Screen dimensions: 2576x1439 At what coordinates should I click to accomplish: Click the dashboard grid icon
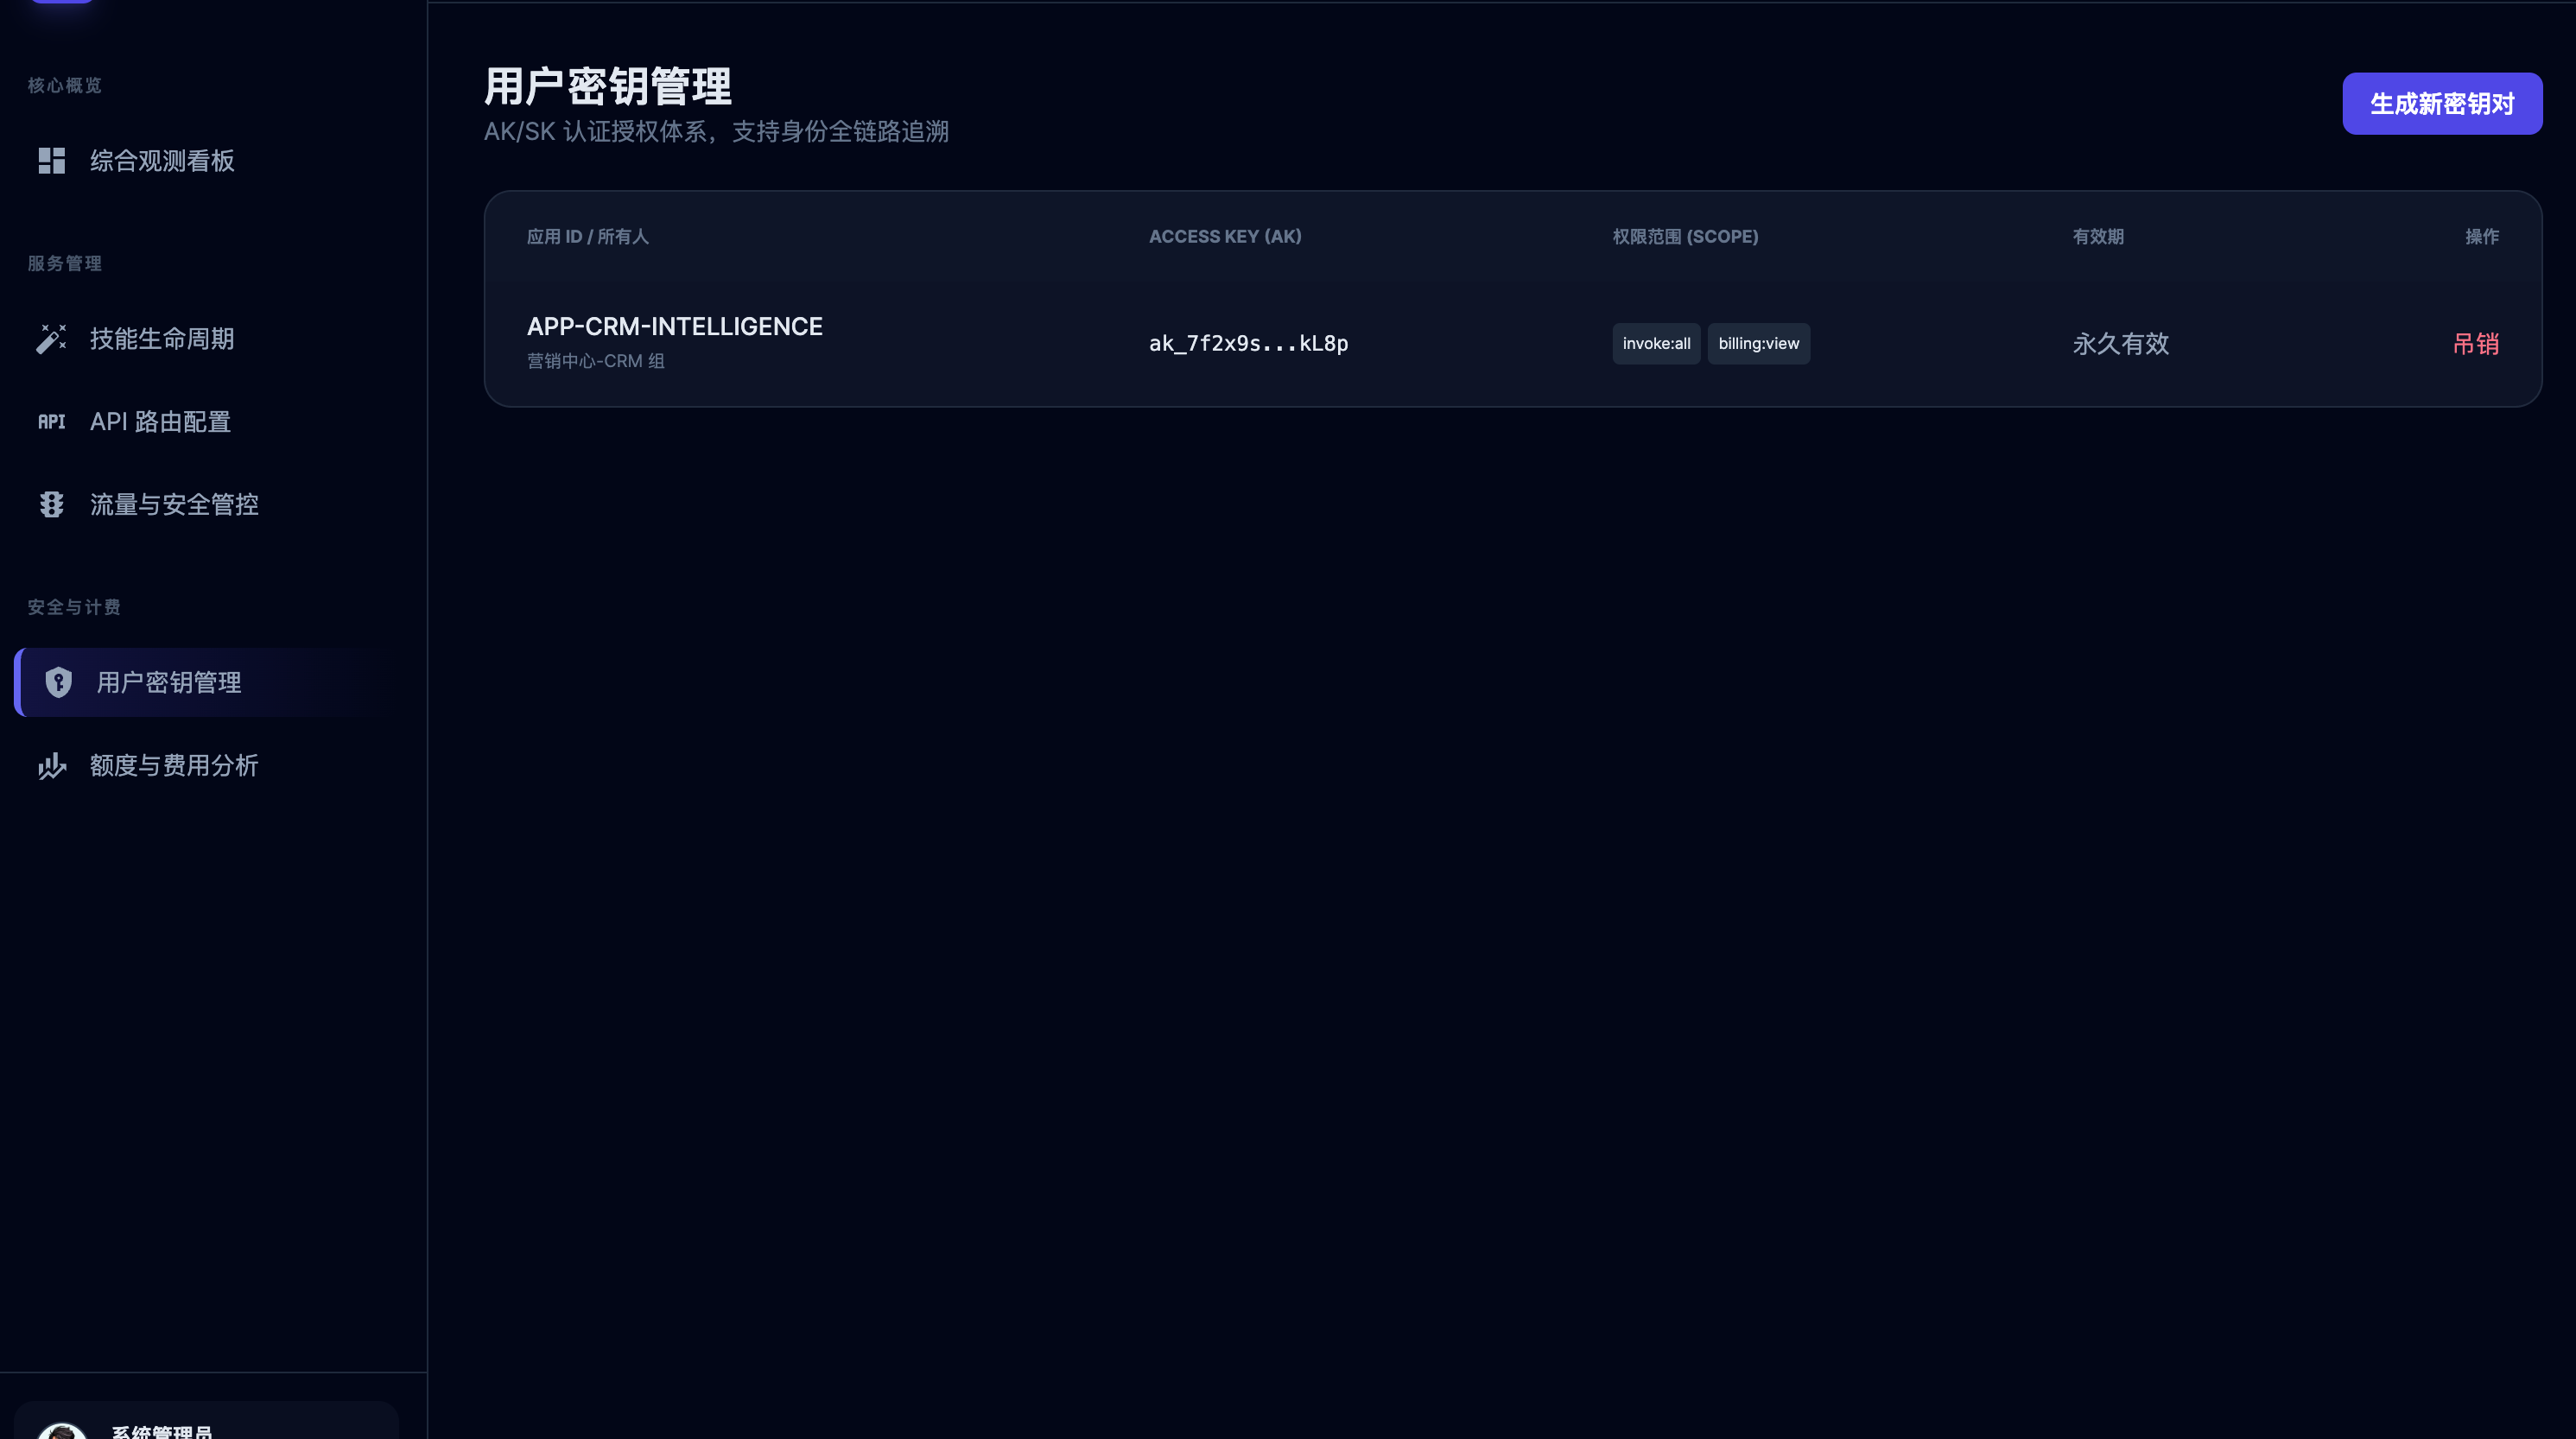pyautogui.click(x=51, y=161)
